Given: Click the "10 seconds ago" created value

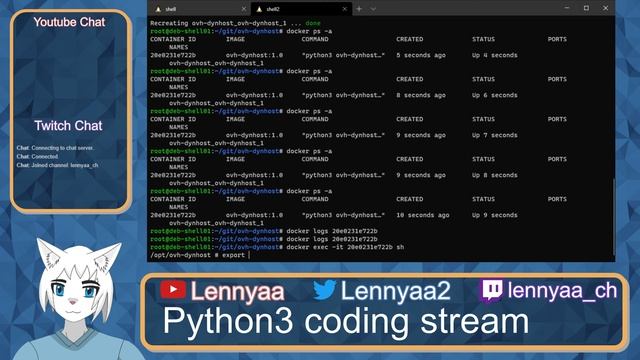Looking at the screenshot, I should 423,215.
